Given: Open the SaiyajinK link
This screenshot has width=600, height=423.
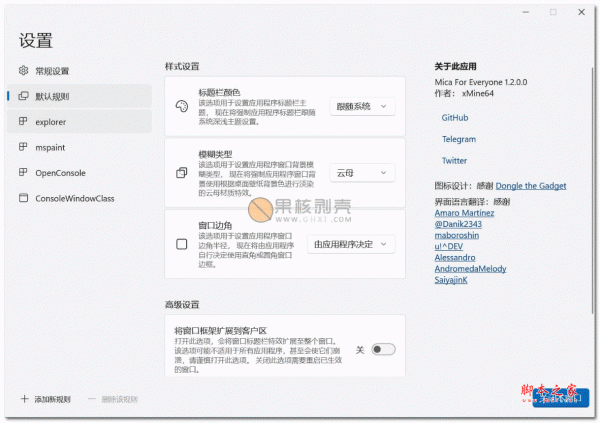Looking at the screenshot, I should coord(451,280).
